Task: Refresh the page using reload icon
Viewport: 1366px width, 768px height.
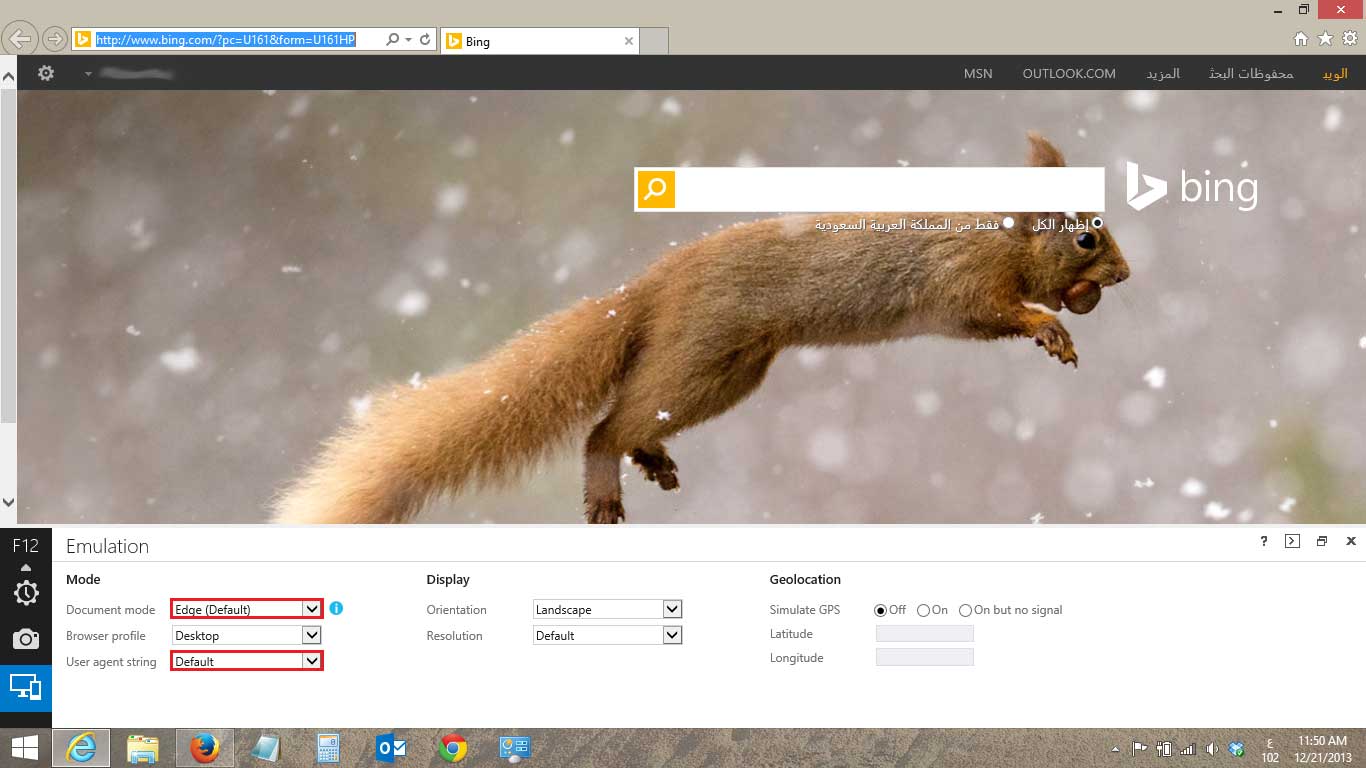Action: pyautogui.click(x=425, y=40)
